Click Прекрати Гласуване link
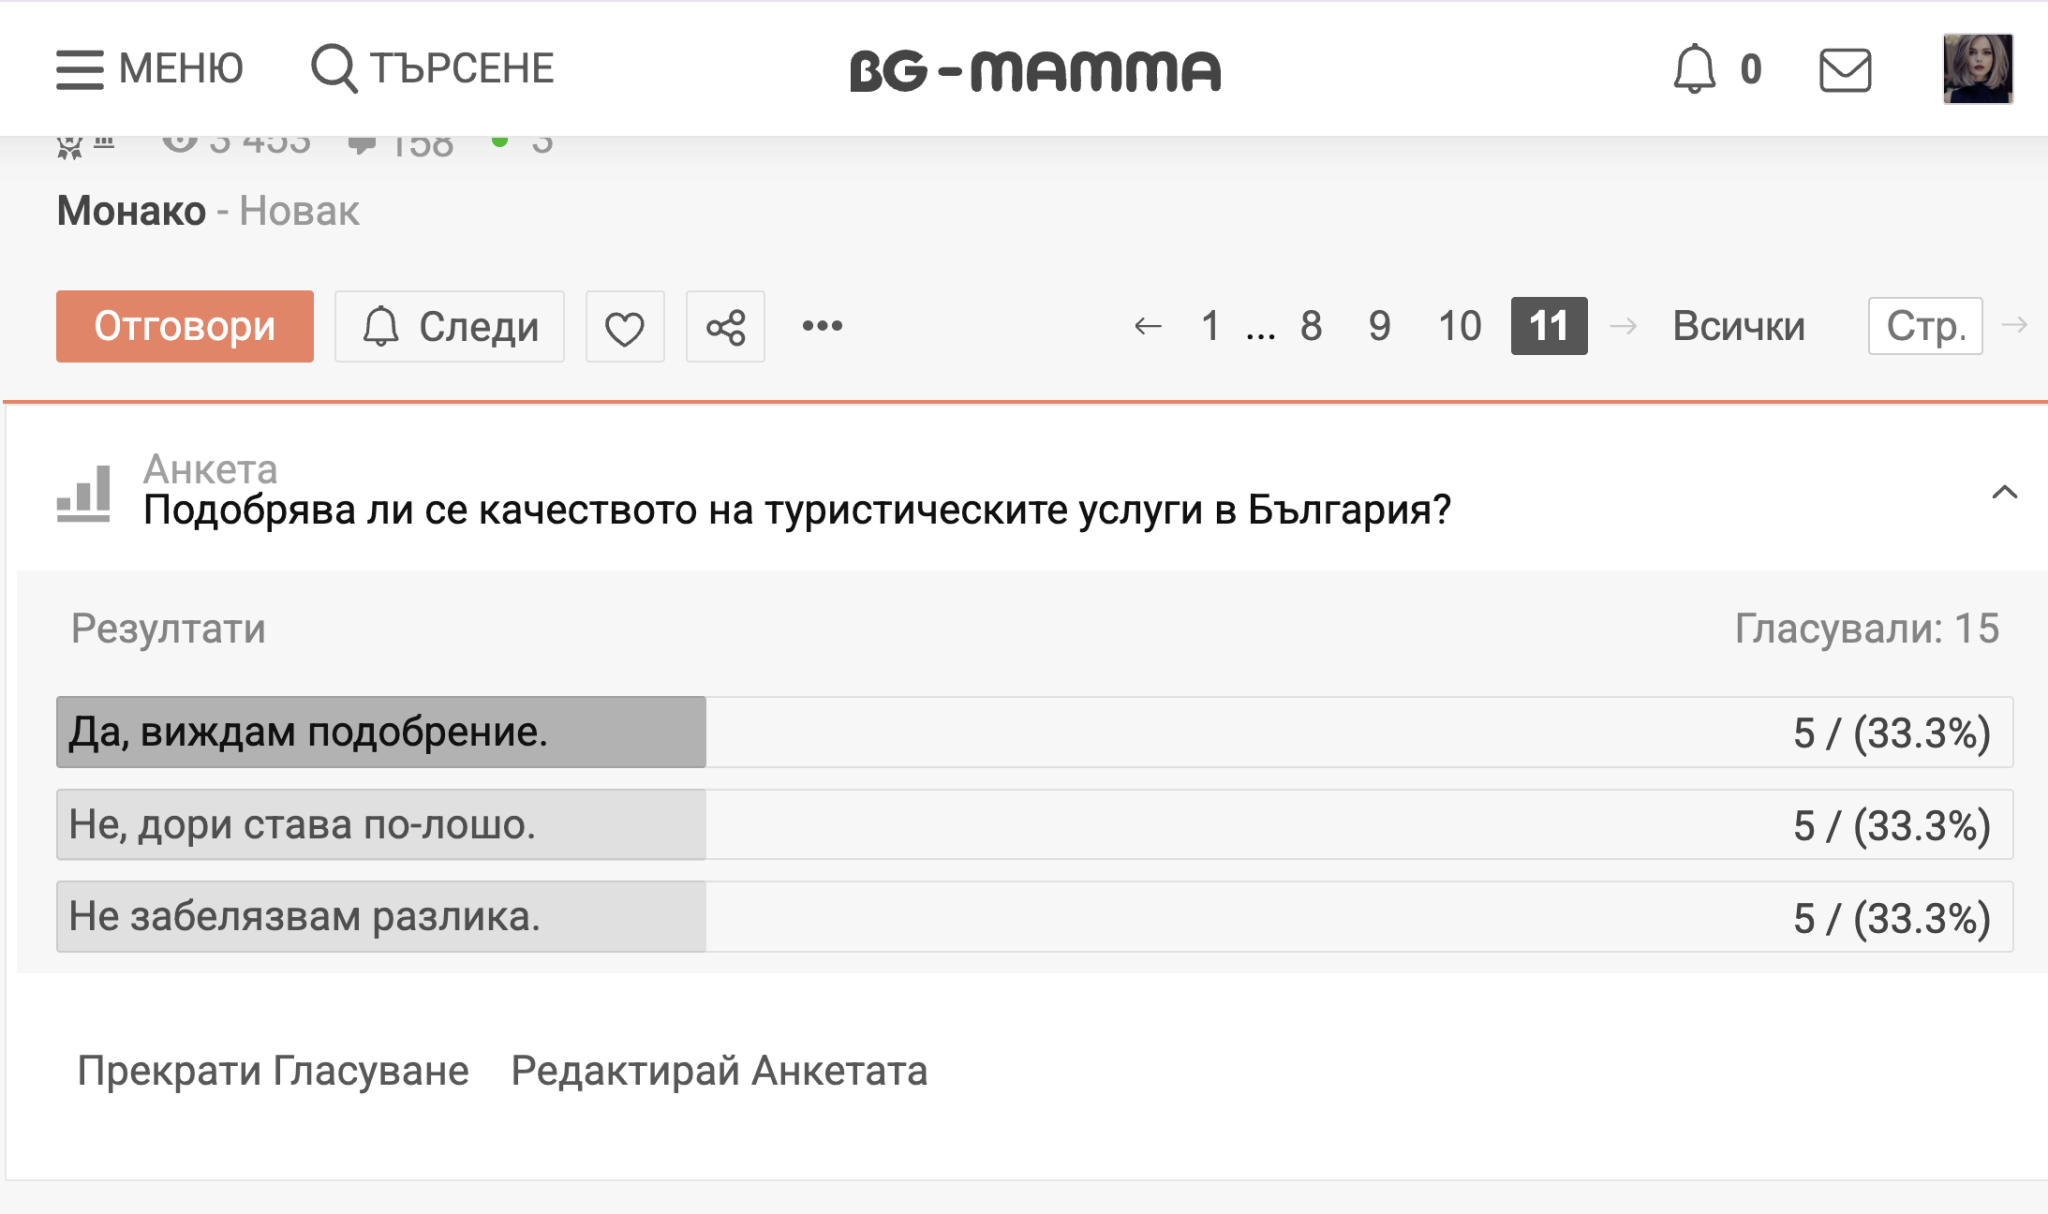Screen dimensions: 2048x1214 [x=273, y=1071]
